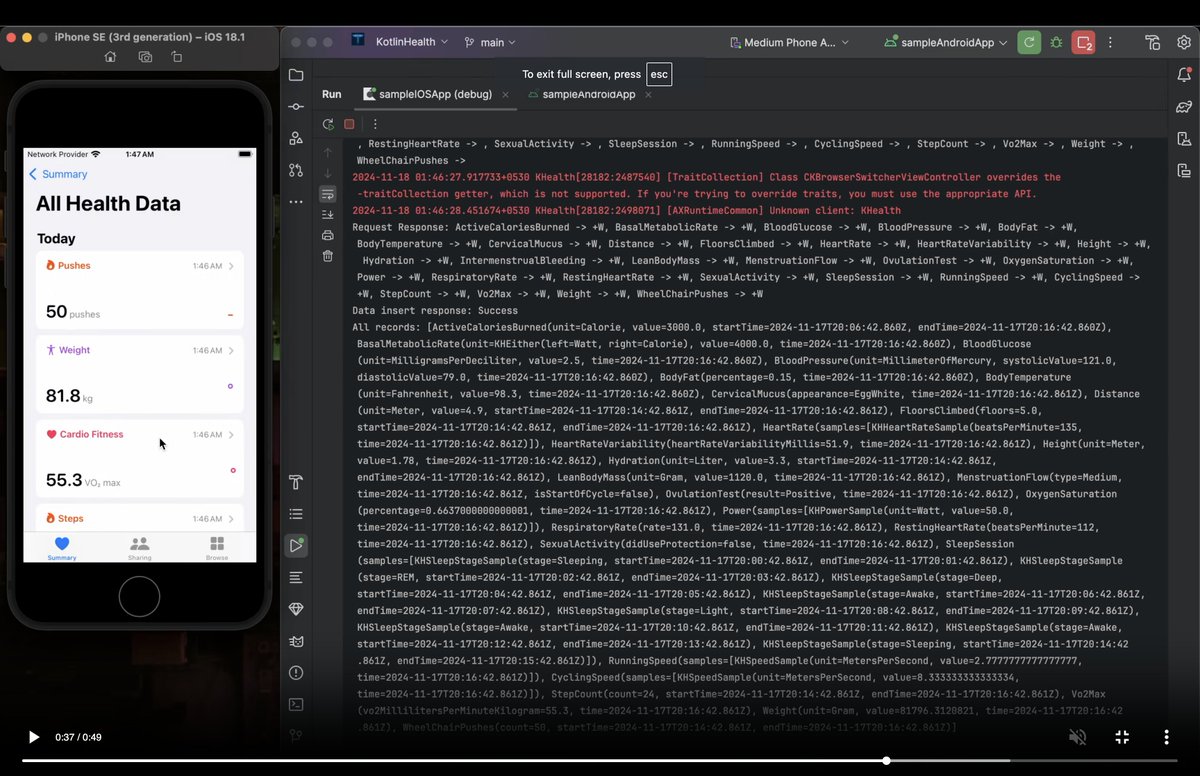This screenshot has height=776, width=1200.
Task: Open the Weight health card
Action: 140,375
